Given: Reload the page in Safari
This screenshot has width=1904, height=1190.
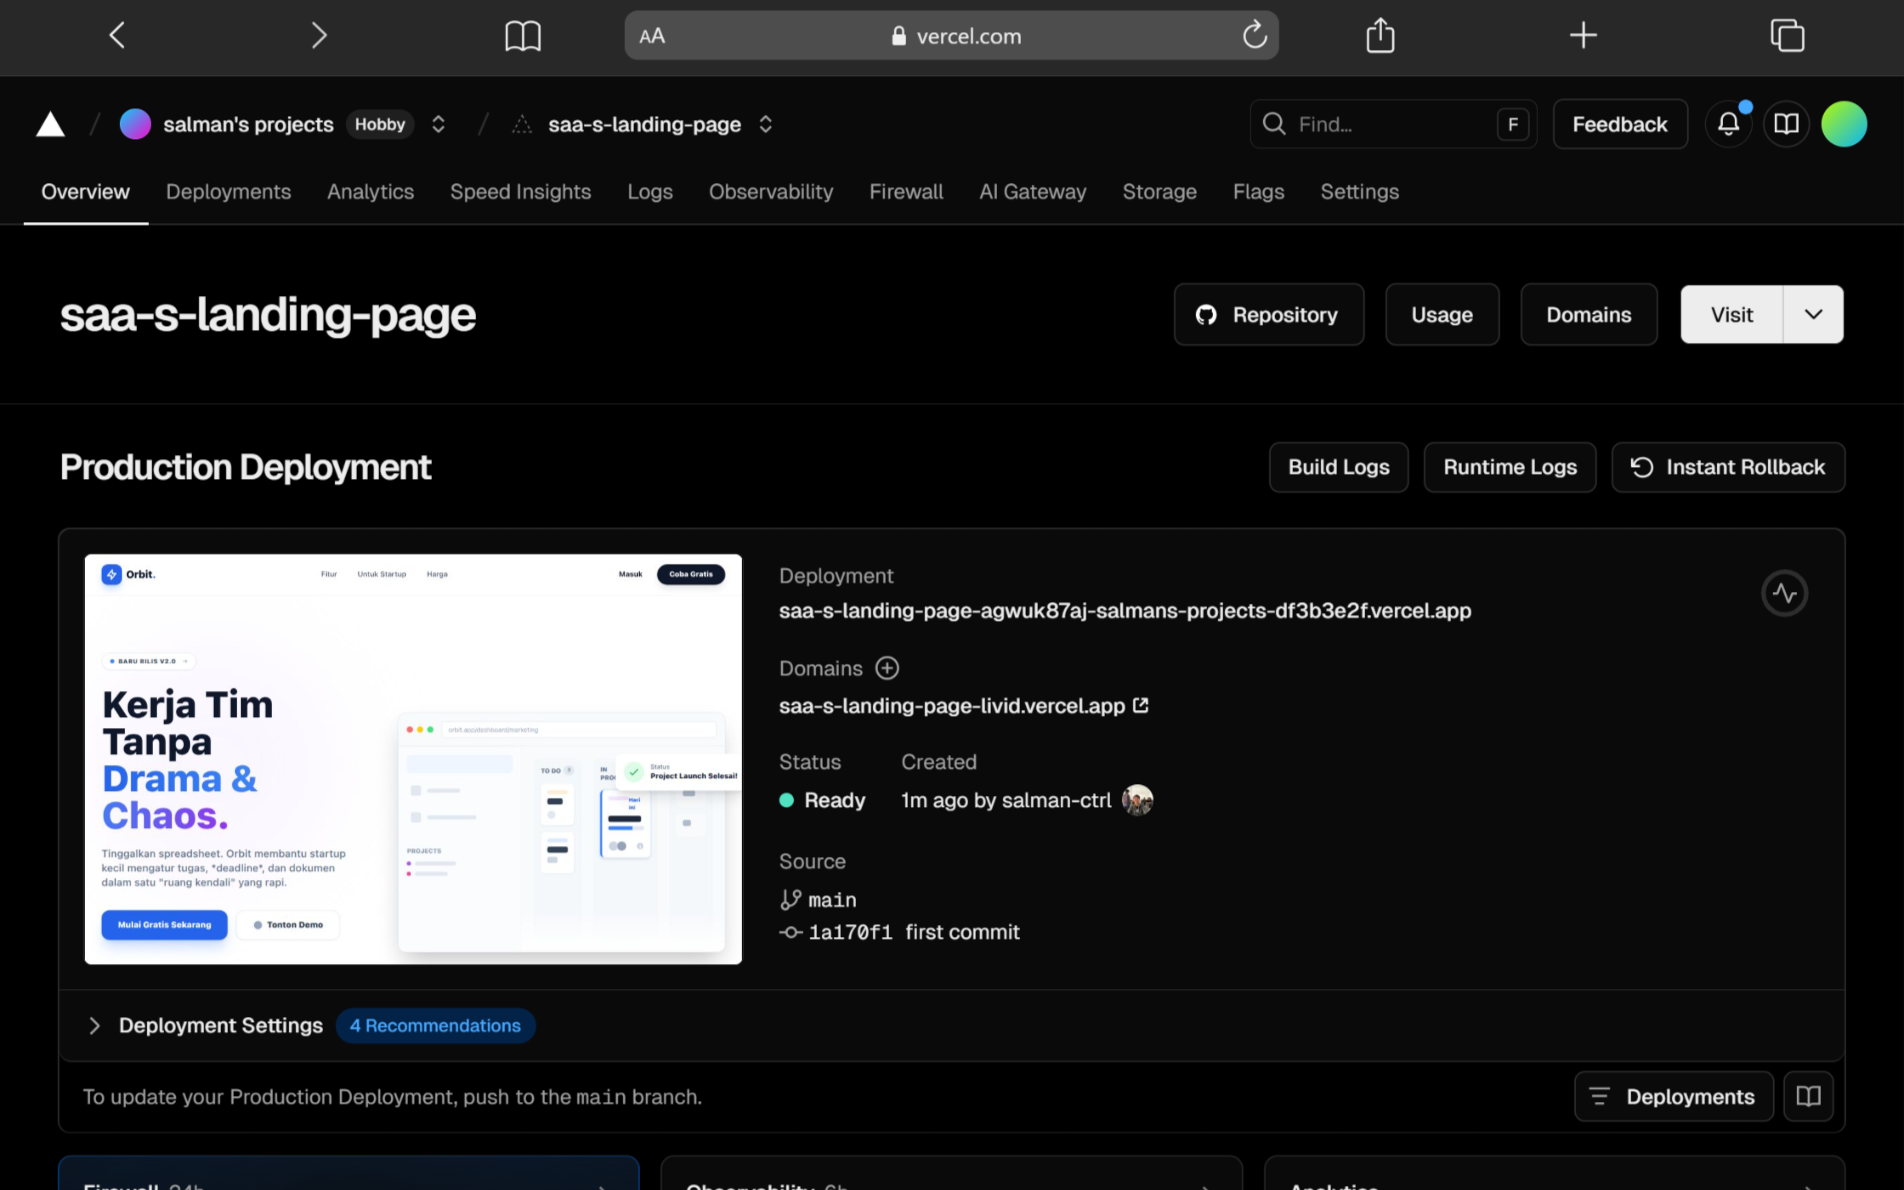Looking at the screenshot, I should (x=1254, y=36).
